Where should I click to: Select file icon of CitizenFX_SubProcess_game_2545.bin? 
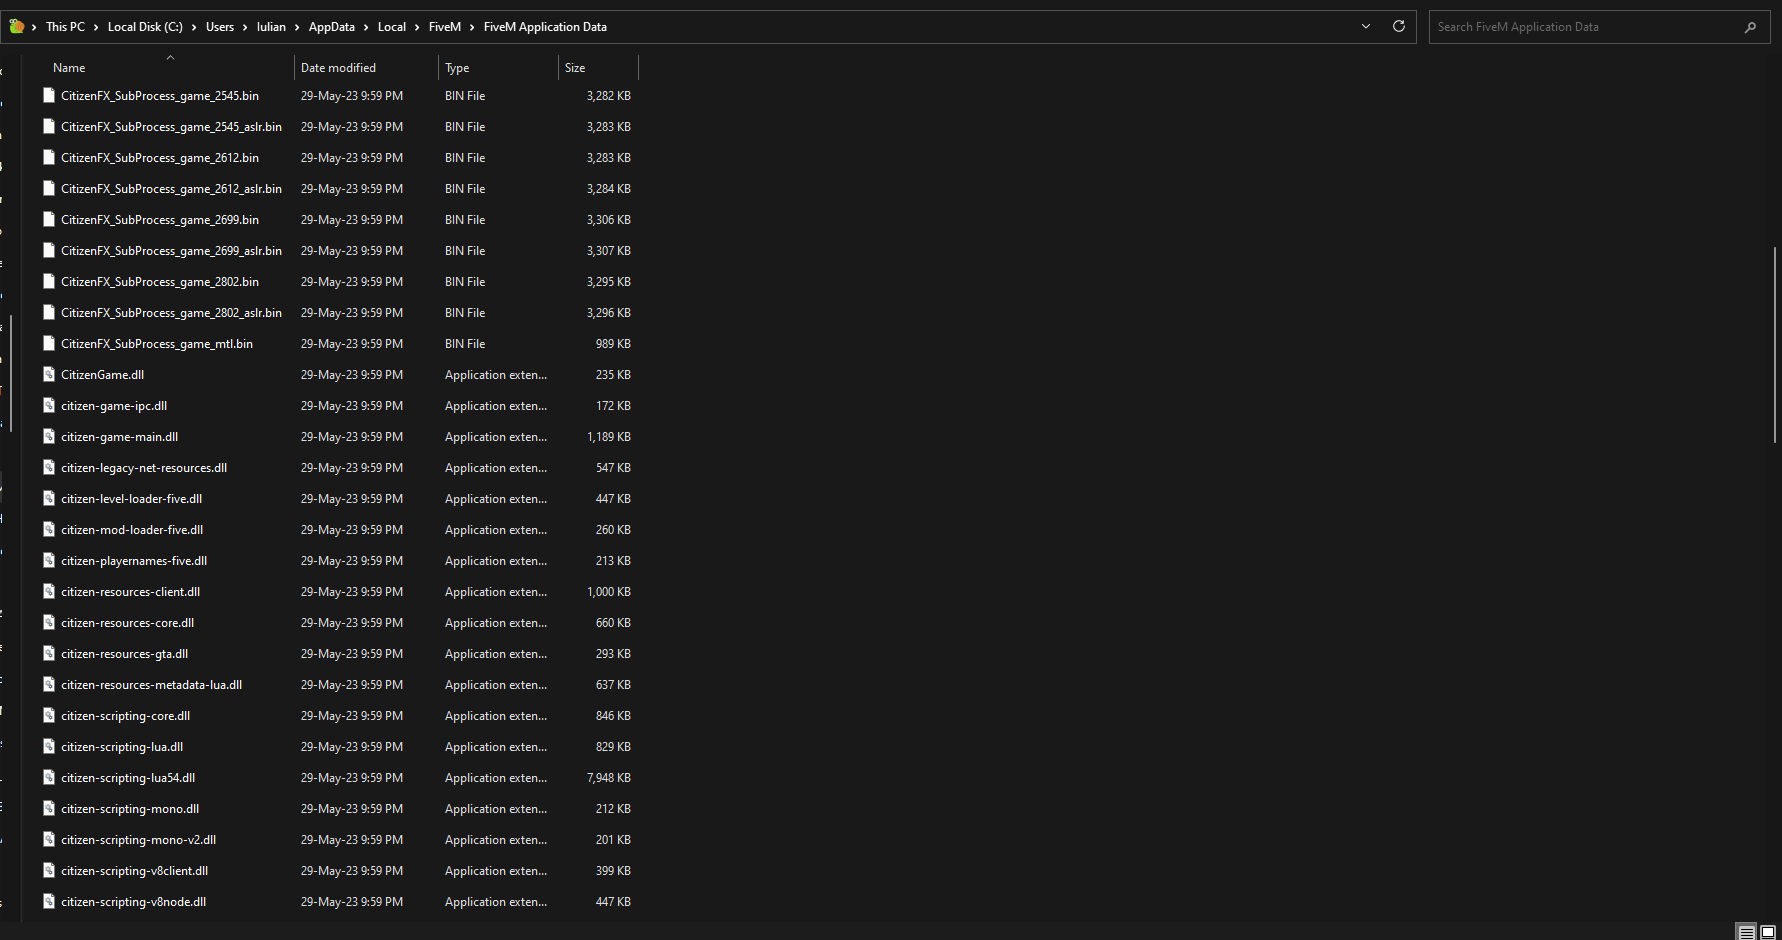49,96
